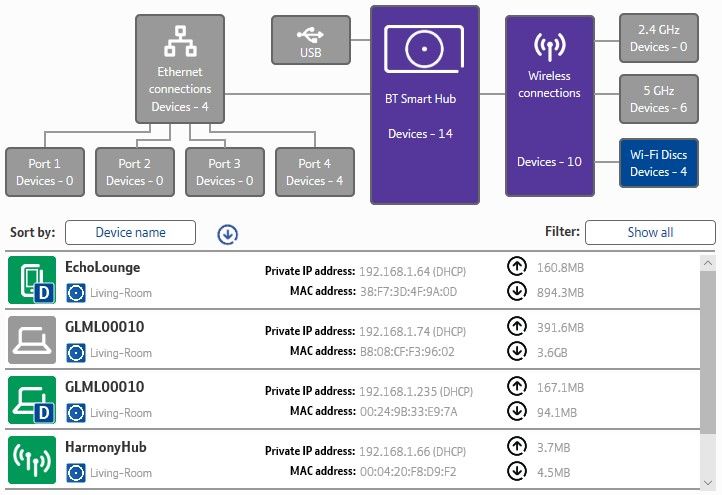Click the BT Smart Hub icon
The width and height of the screenshot is (722, 495).
tap(425, 48)
